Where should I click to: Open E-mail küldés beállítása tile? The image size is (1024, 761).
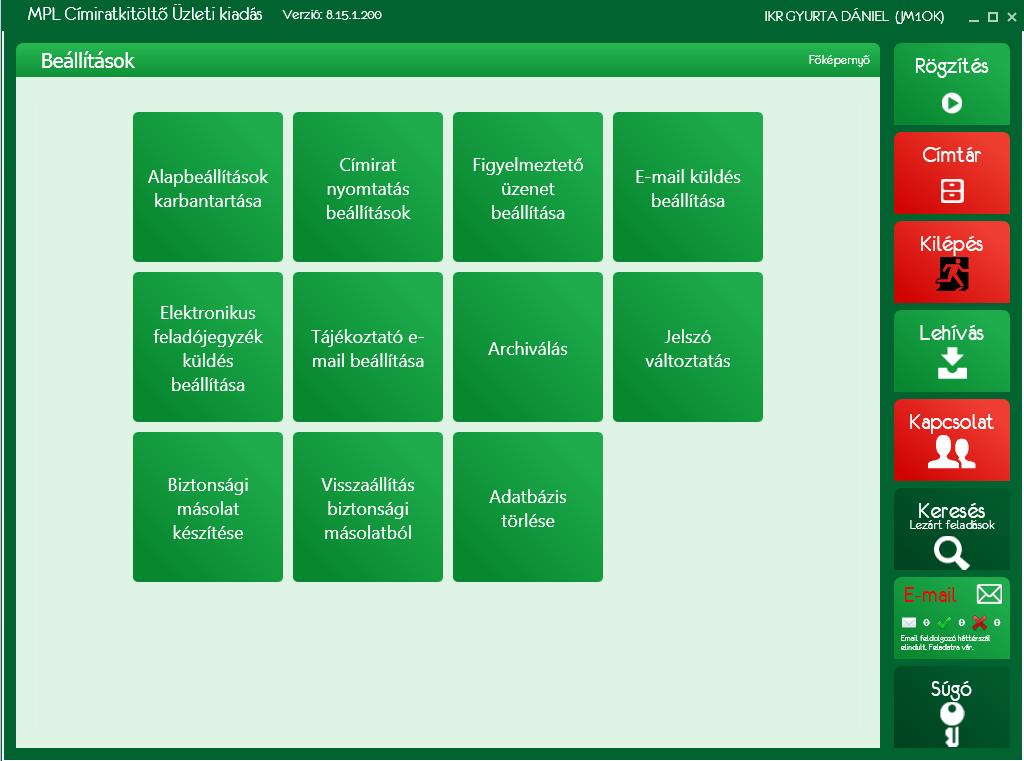pyautogui.click(x=688, y=187)
